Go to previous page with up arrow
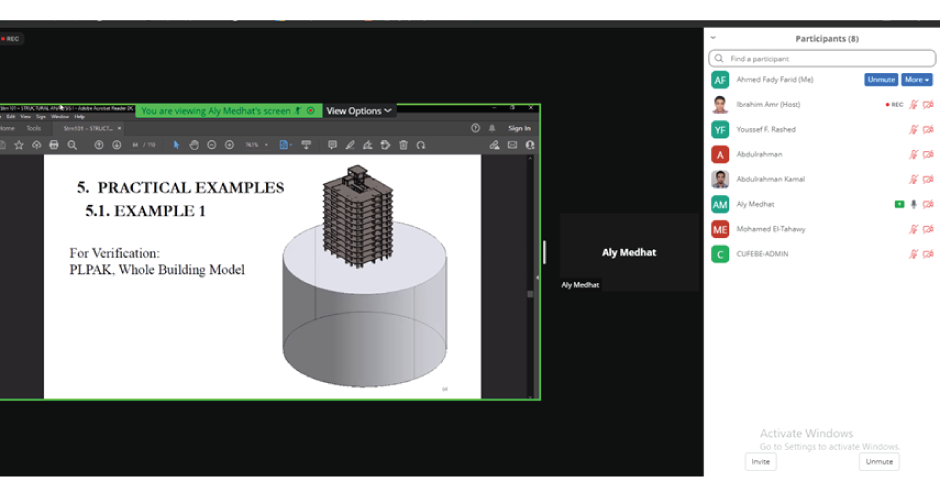 tap(99, 145)
